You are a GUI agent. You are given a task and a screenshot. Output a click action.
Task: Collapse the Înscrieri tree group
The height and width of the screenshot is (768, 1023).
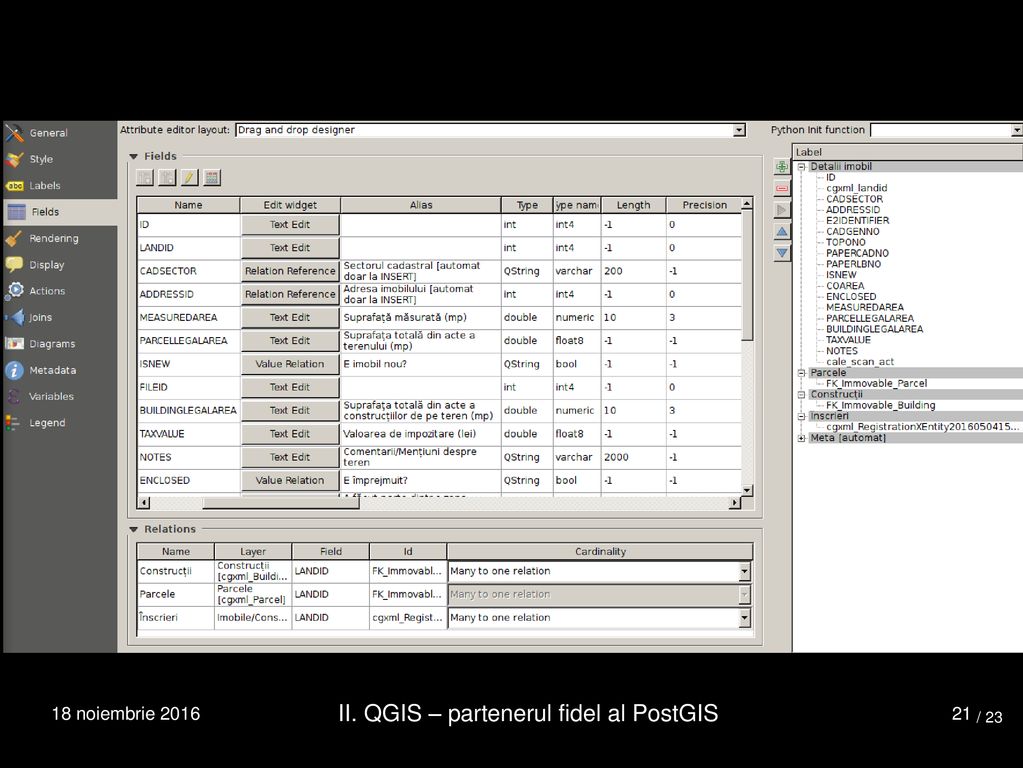click(x=802, y=416)
